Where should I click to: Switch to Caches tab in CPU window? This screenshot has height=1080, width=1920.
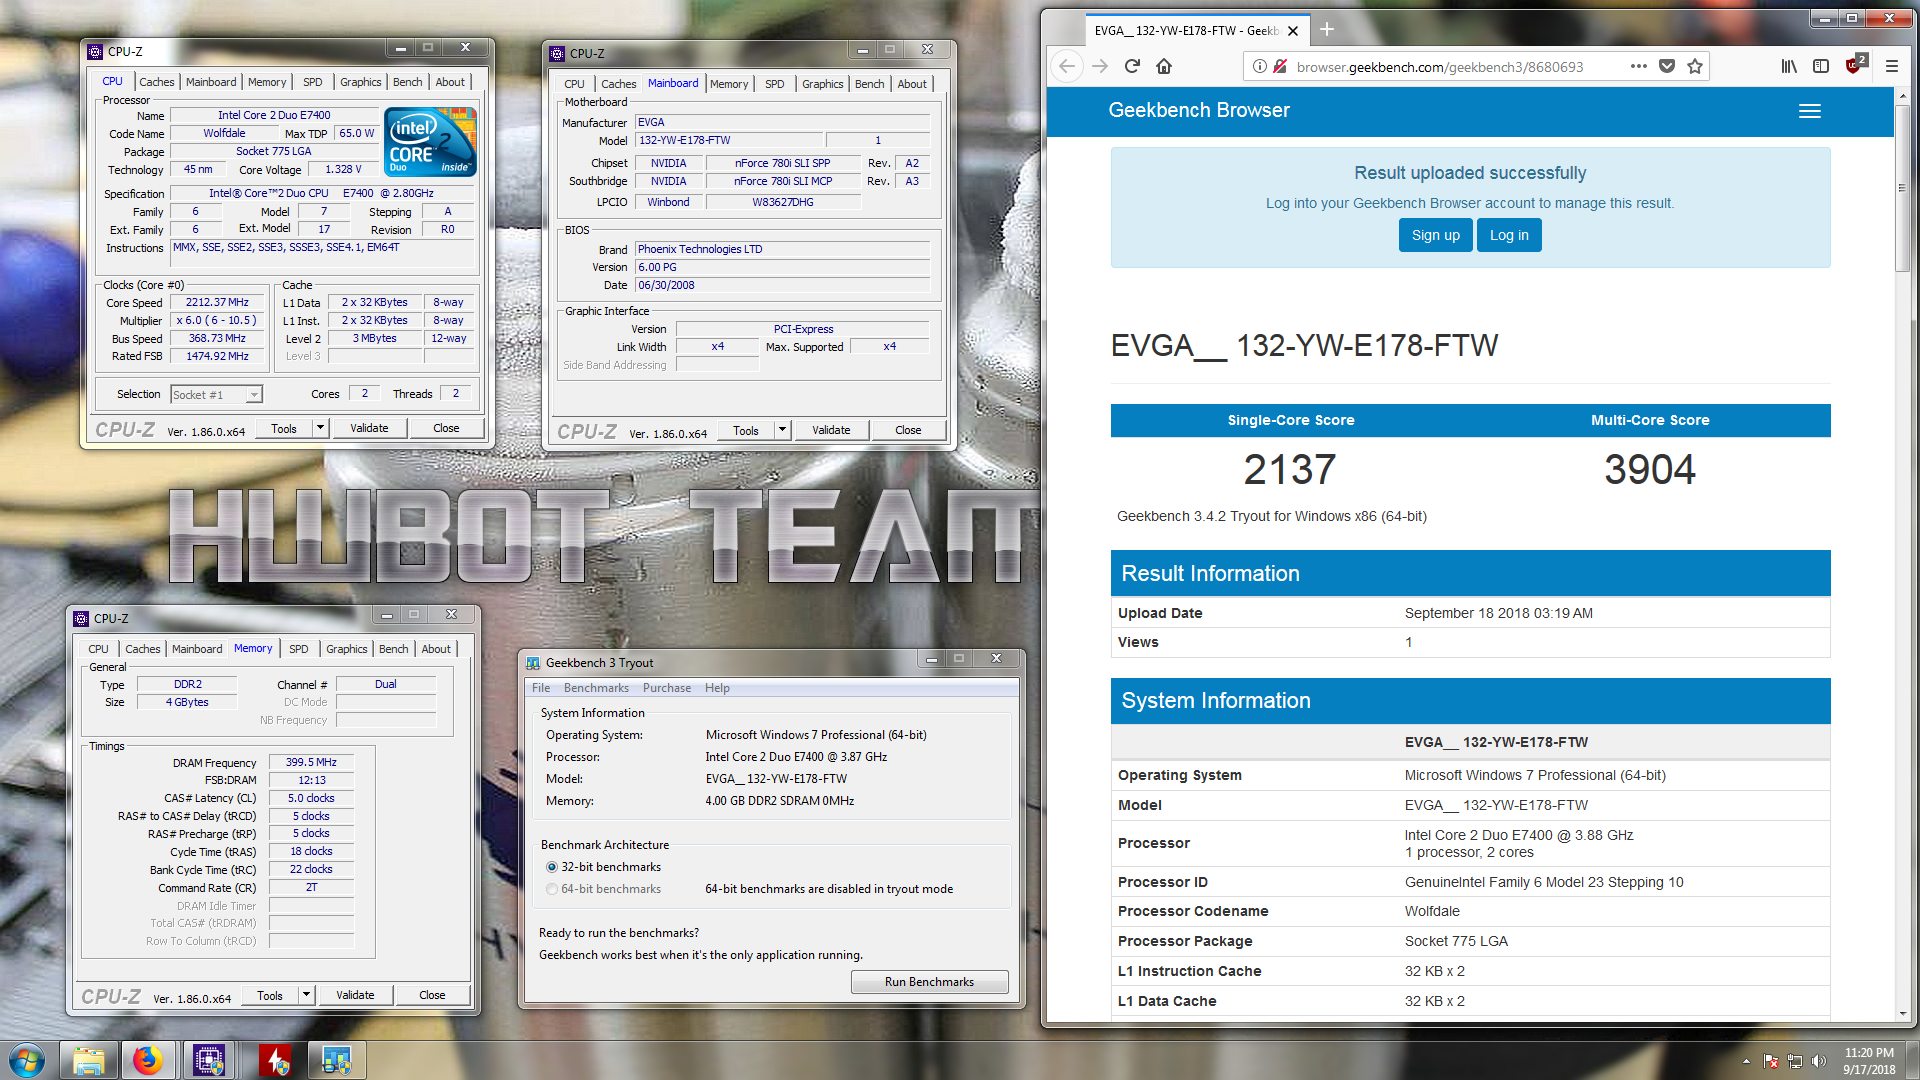coord(156,82)
